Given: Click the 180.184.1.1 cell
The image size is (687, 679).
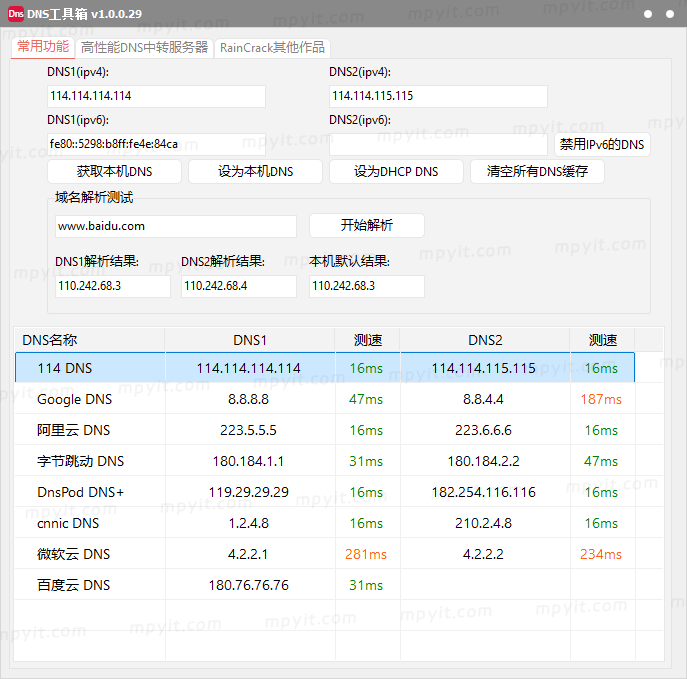Looking at the screenshot, I should point(248,462).
